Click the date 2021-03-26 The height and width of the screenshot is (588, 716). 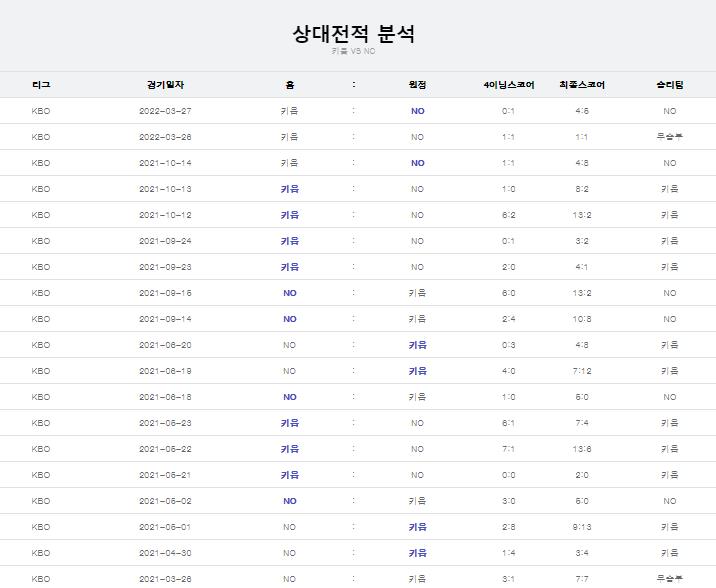click(x=165, y=579)
